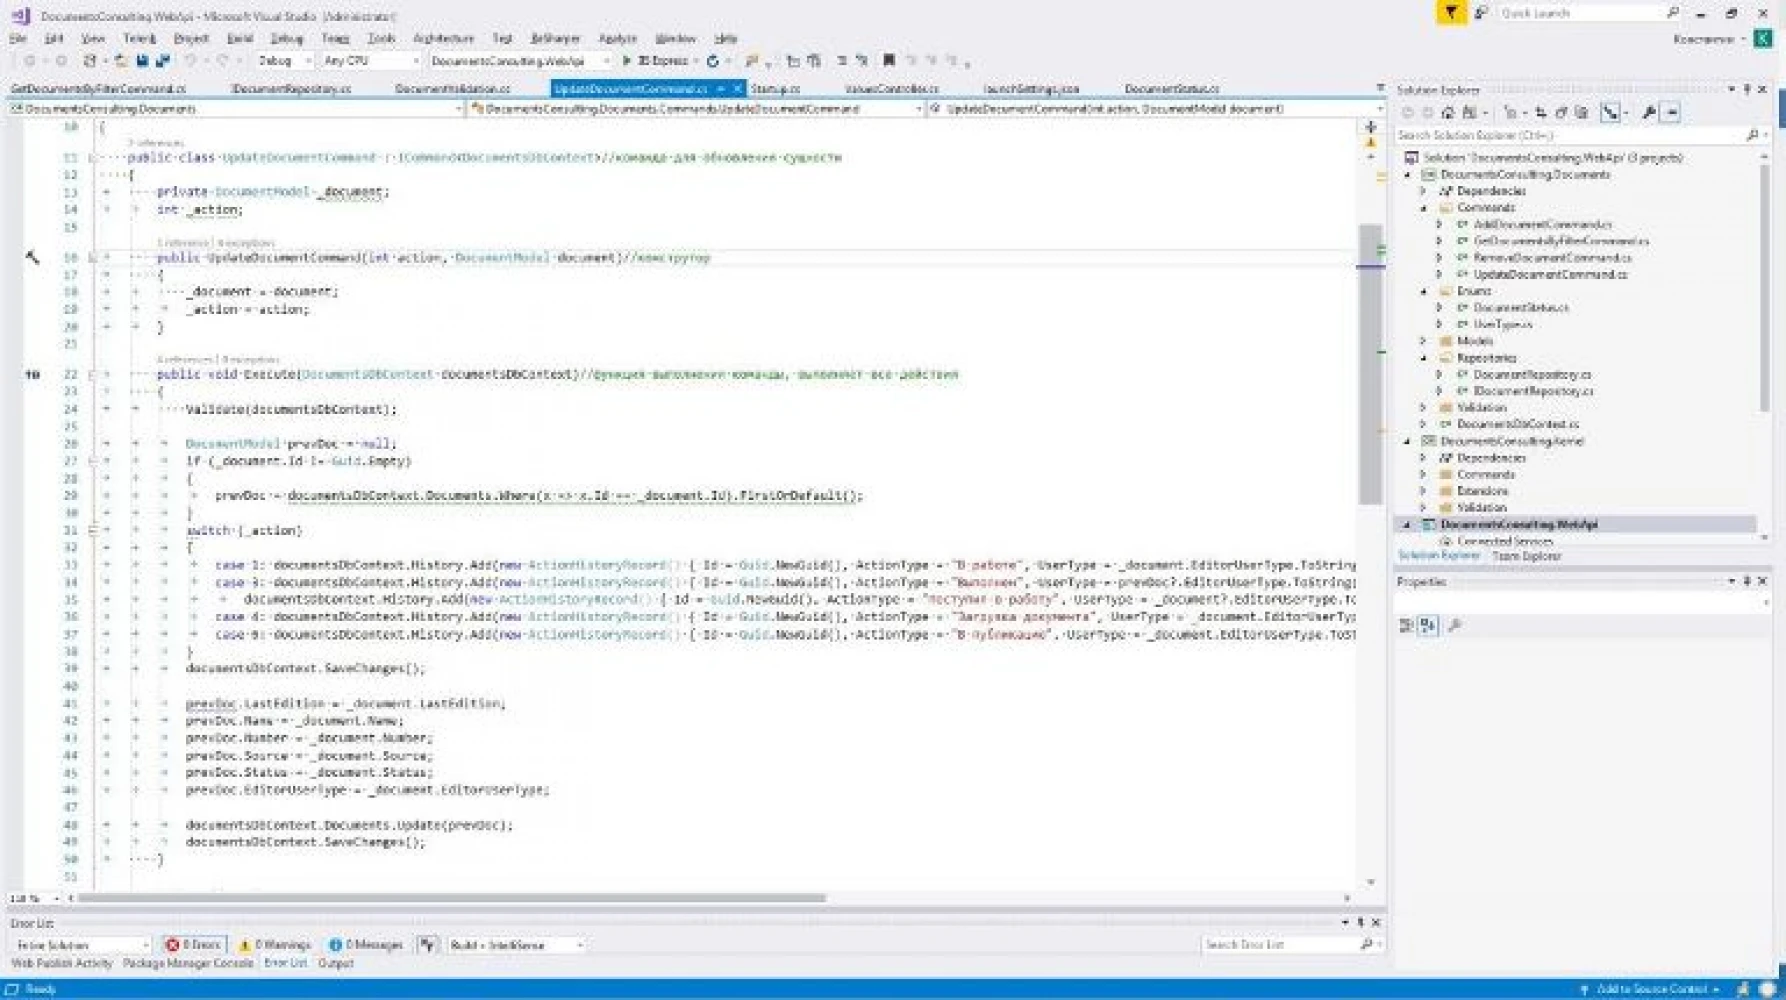This screenshot has width=1786, height=1000.
Task: Open the startup project dropdown
Action: pyautogui.click(x=519, y=61)
